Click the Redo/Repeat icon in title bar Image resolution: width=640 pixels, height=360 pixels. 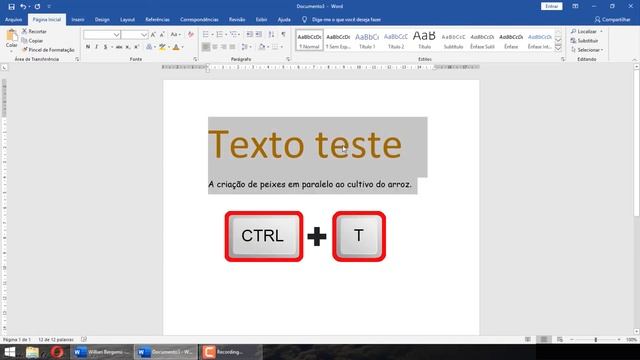point(37,7)
